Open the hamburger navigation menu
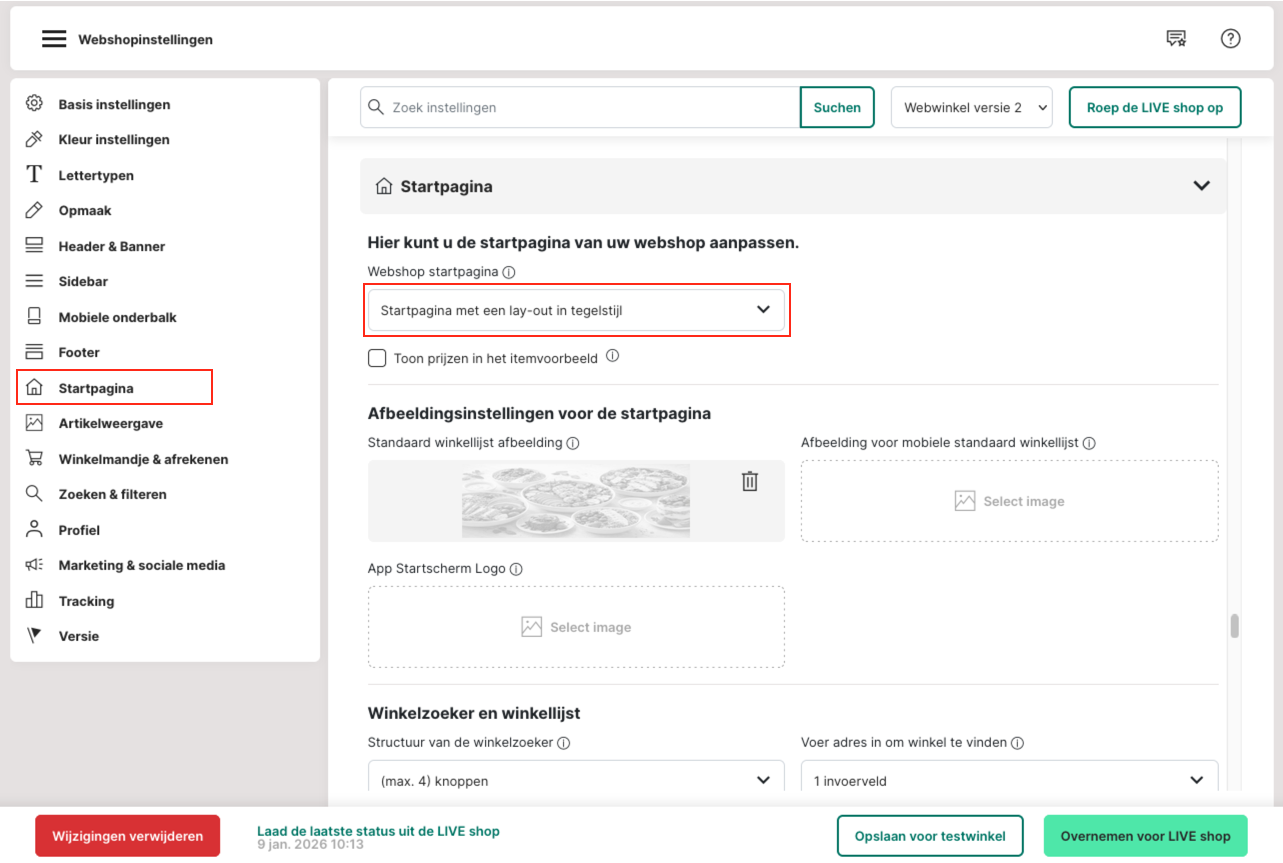This screenshot has width=1283, height=863. 54,40
